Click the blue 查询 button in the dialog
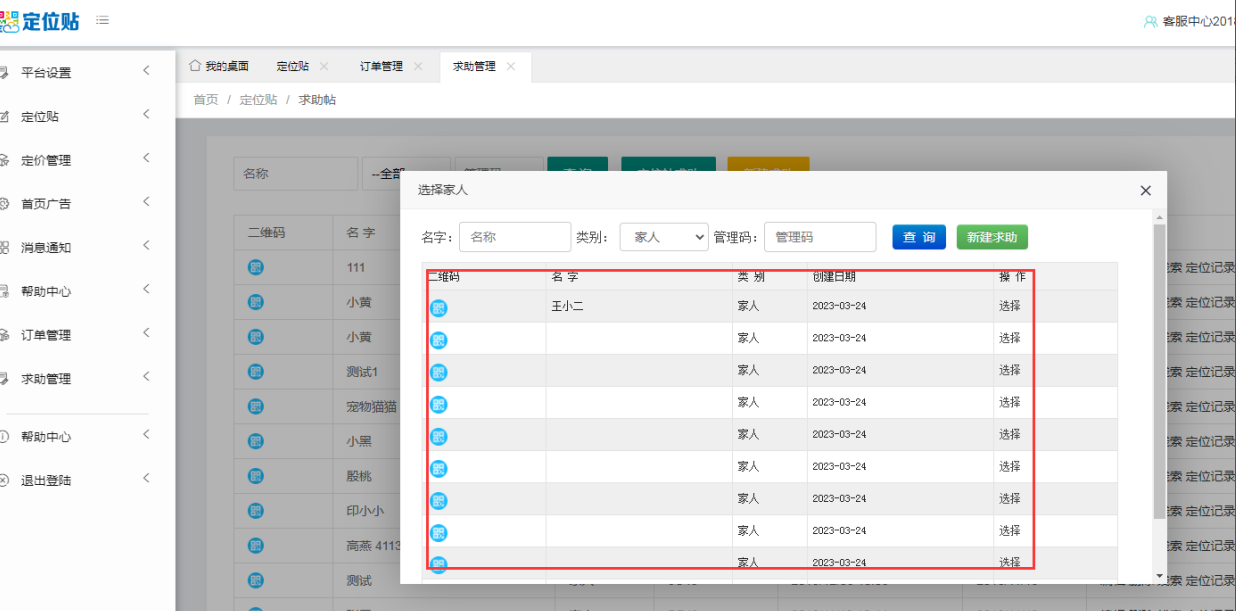The height and width of the screenshot is (611, 1236). pos(918,237)
